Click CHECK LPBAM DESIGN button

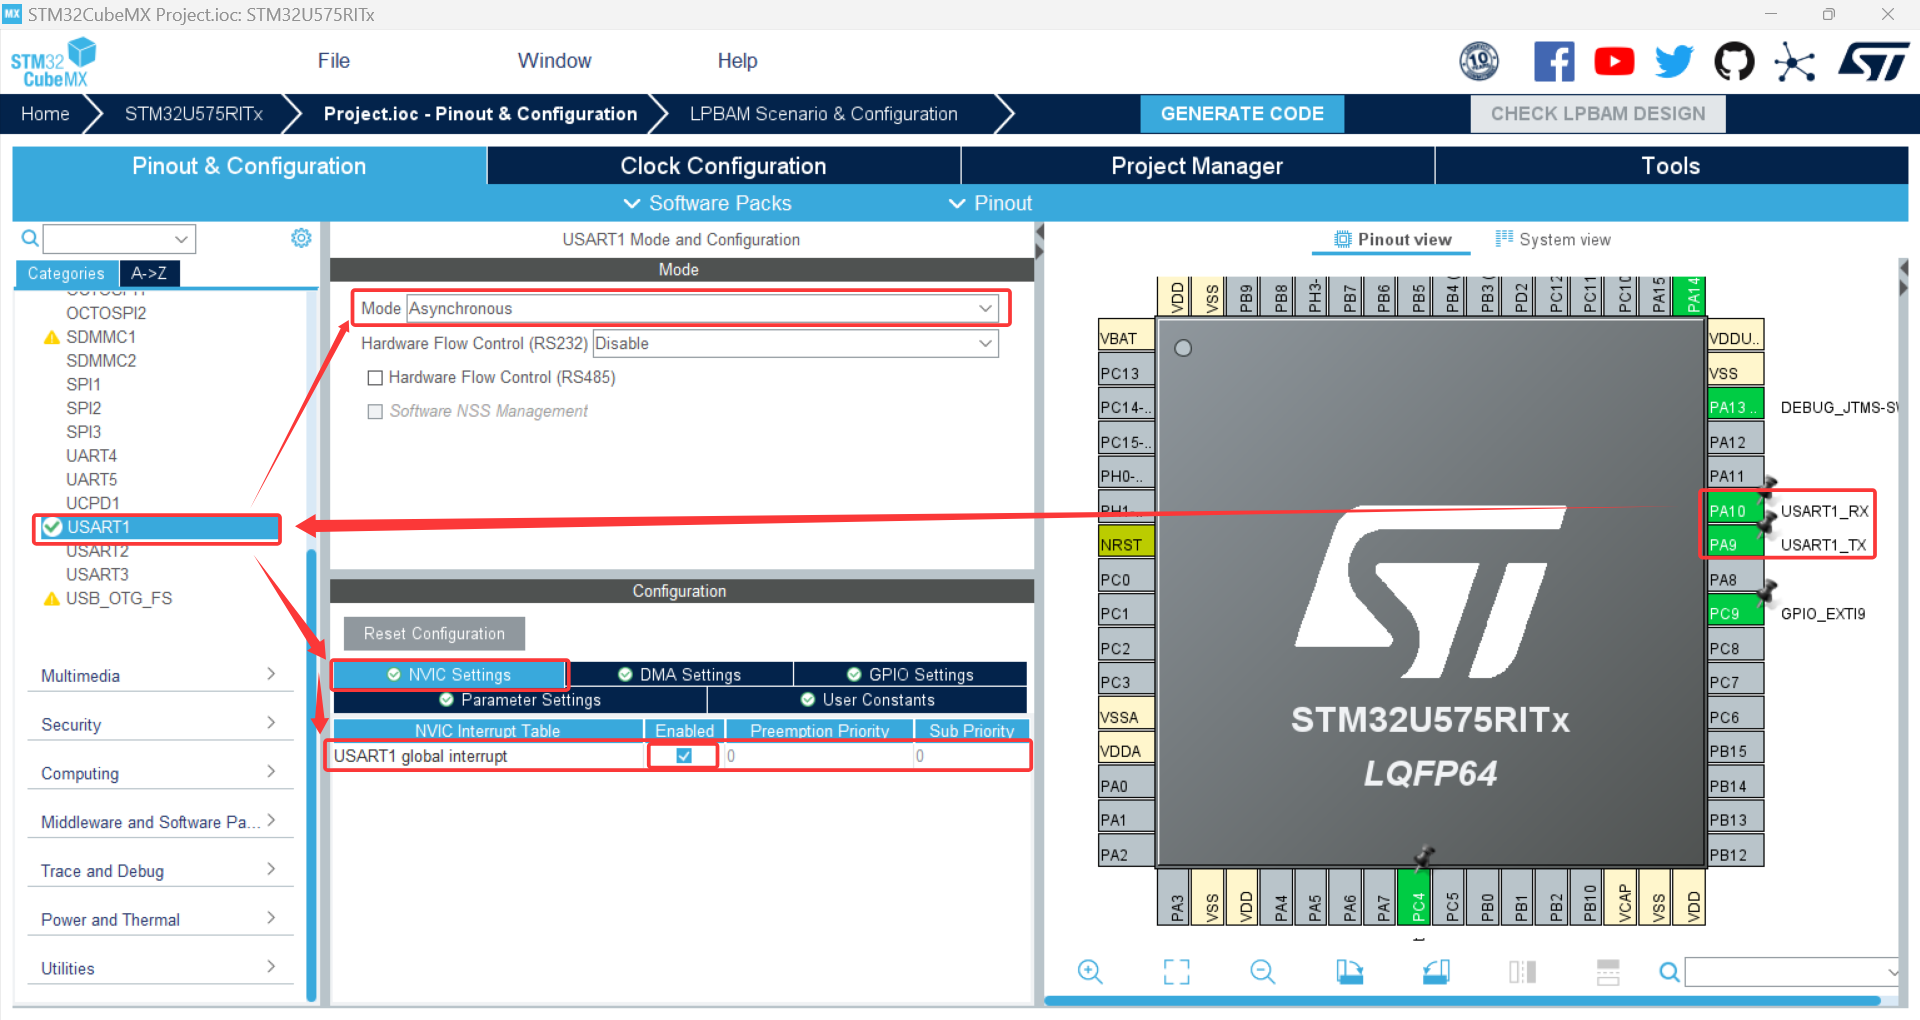[1598, 114]
